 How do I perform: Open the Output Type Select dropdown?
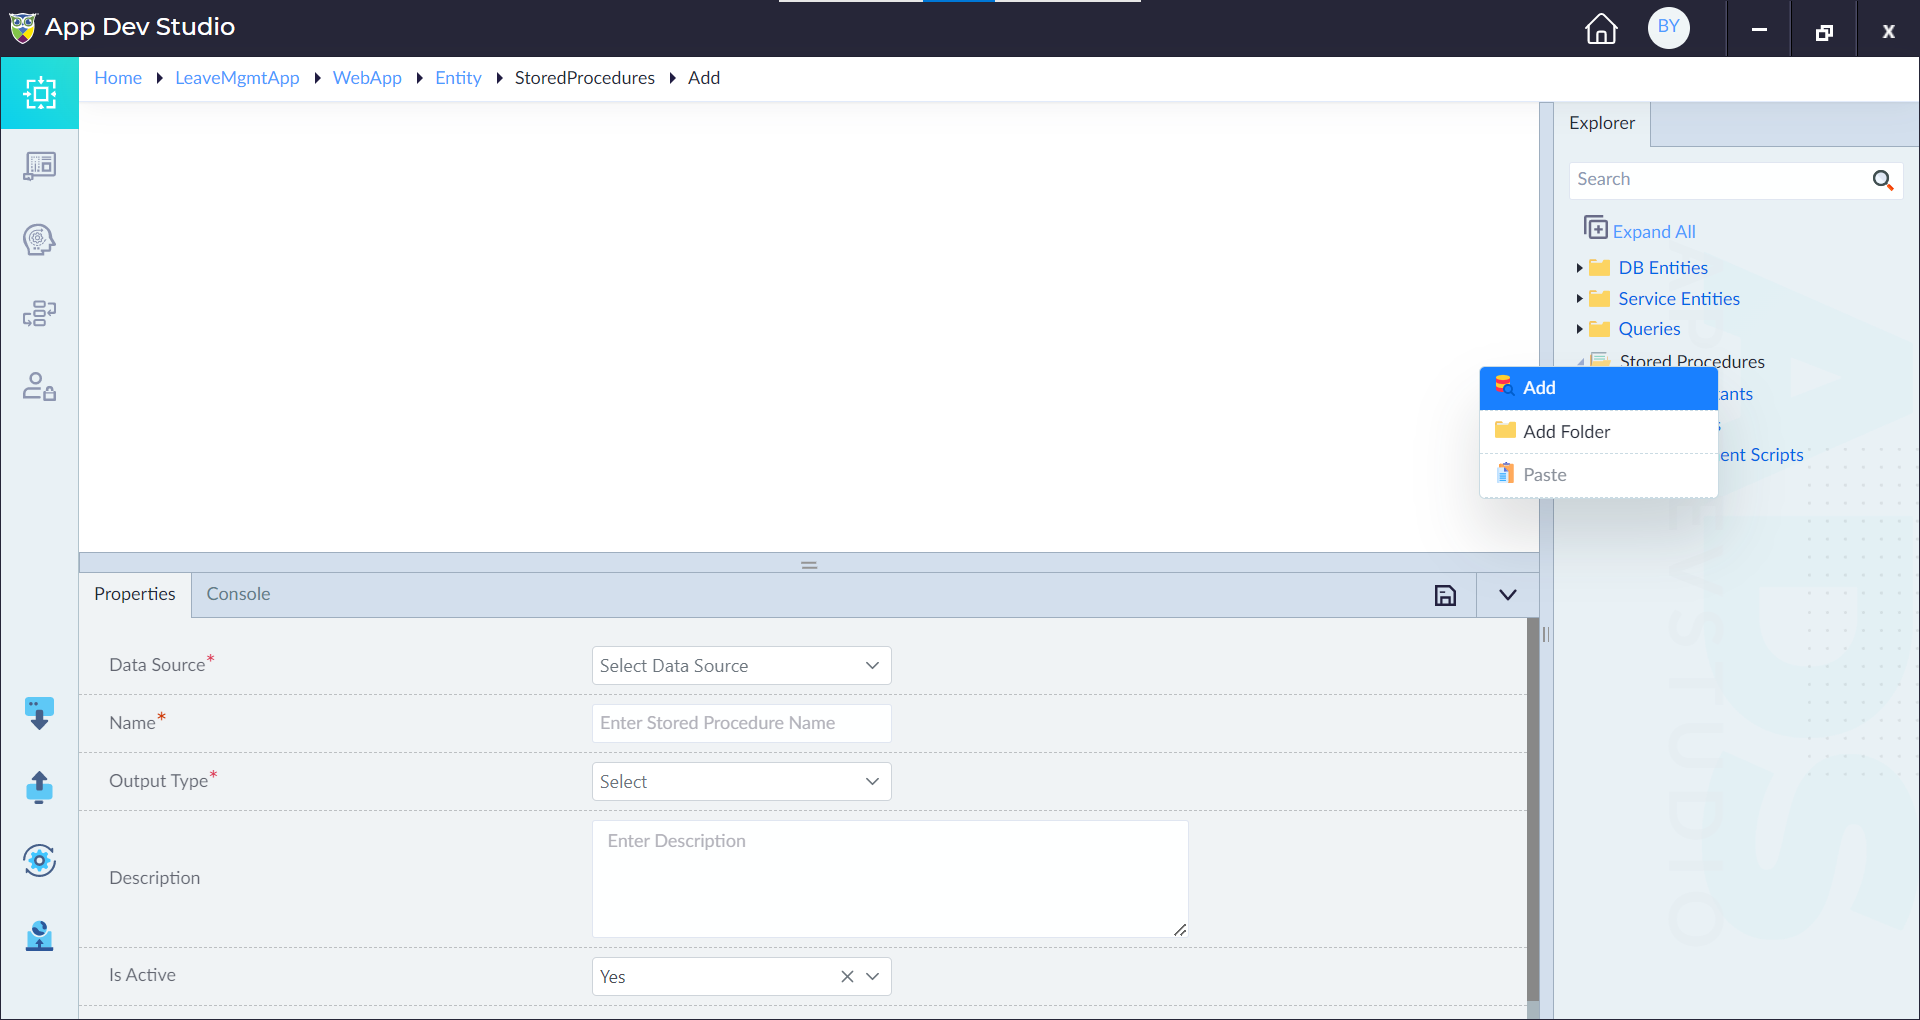pyautogui.click(x=741, y=782)
